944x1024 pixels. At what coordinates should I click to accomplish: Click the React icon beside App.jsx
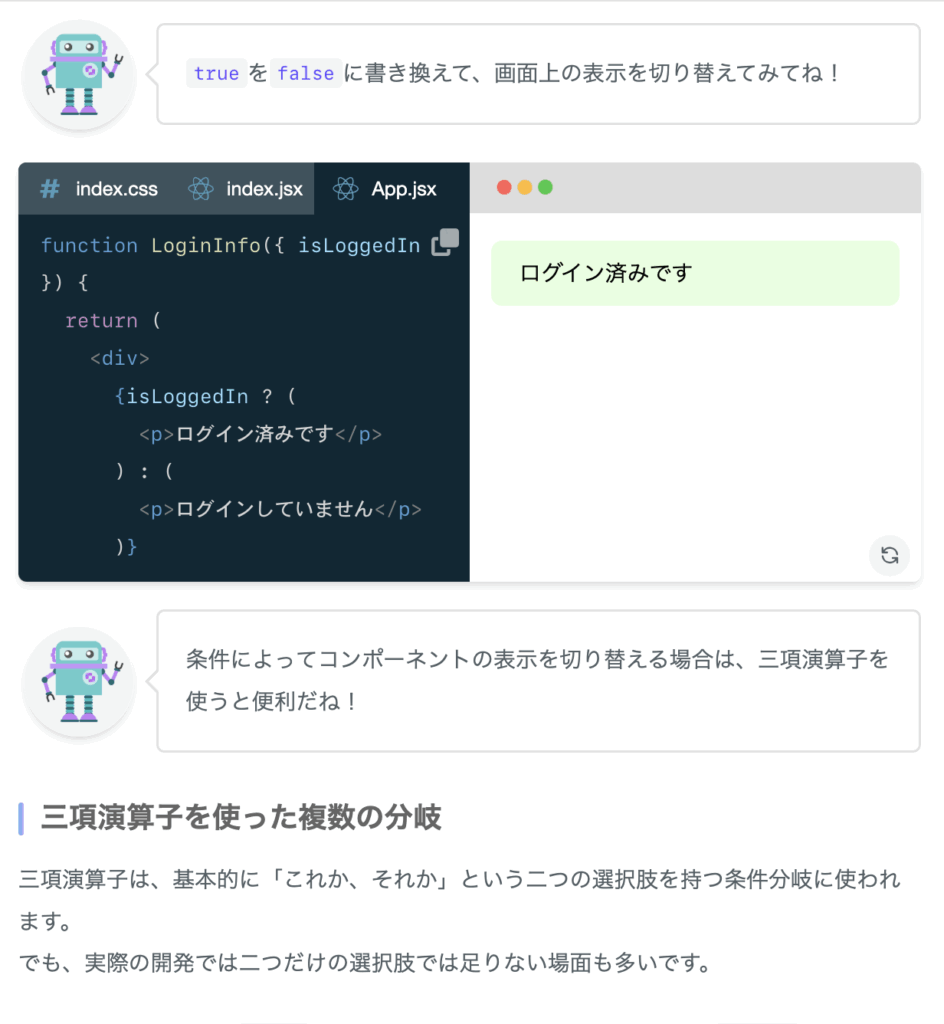click(x=345, y=189)
